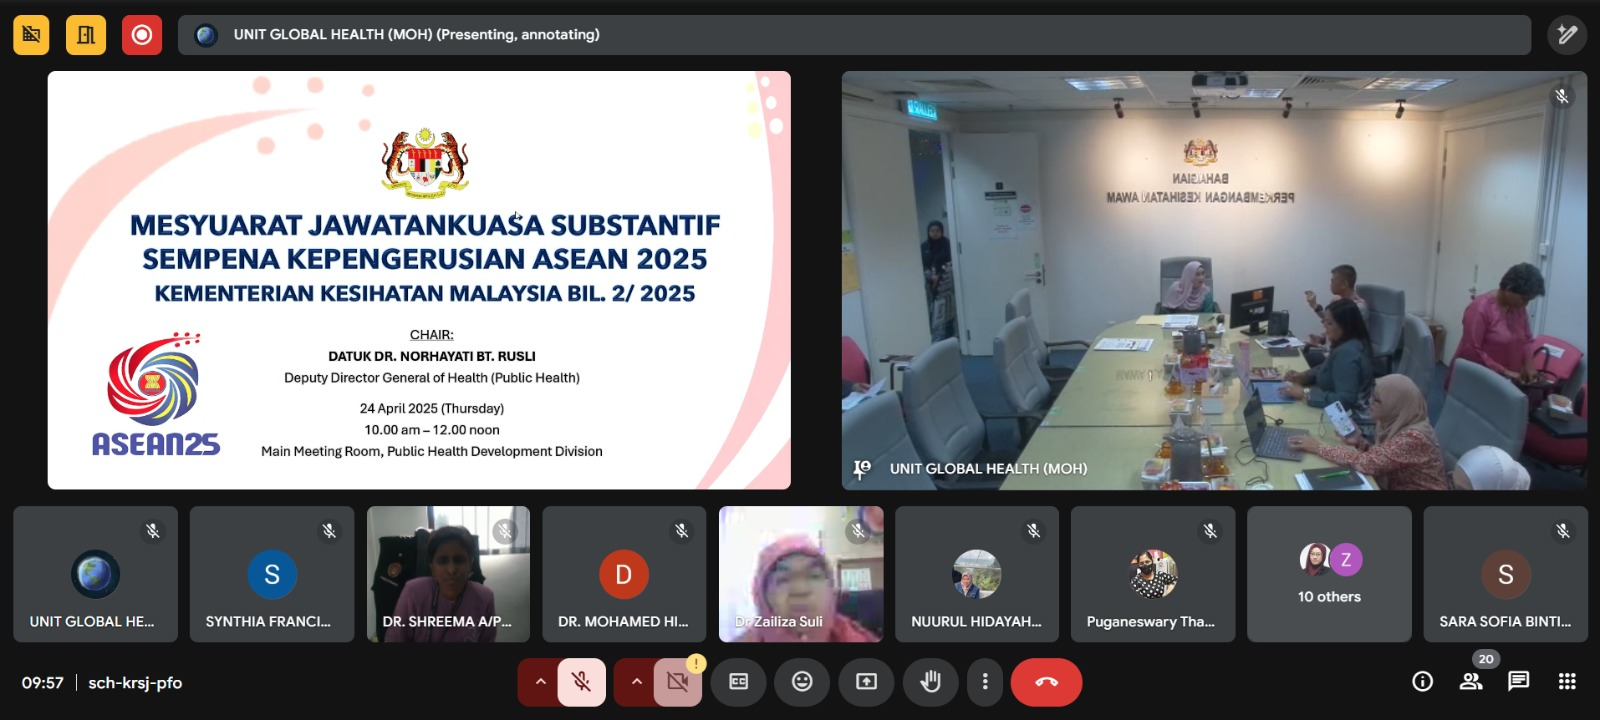Click the presenting banner for UNIT GLOBAL HEALTH (MOH)
The height and width of the screenshot is (720, 1600).
[854, 35]
